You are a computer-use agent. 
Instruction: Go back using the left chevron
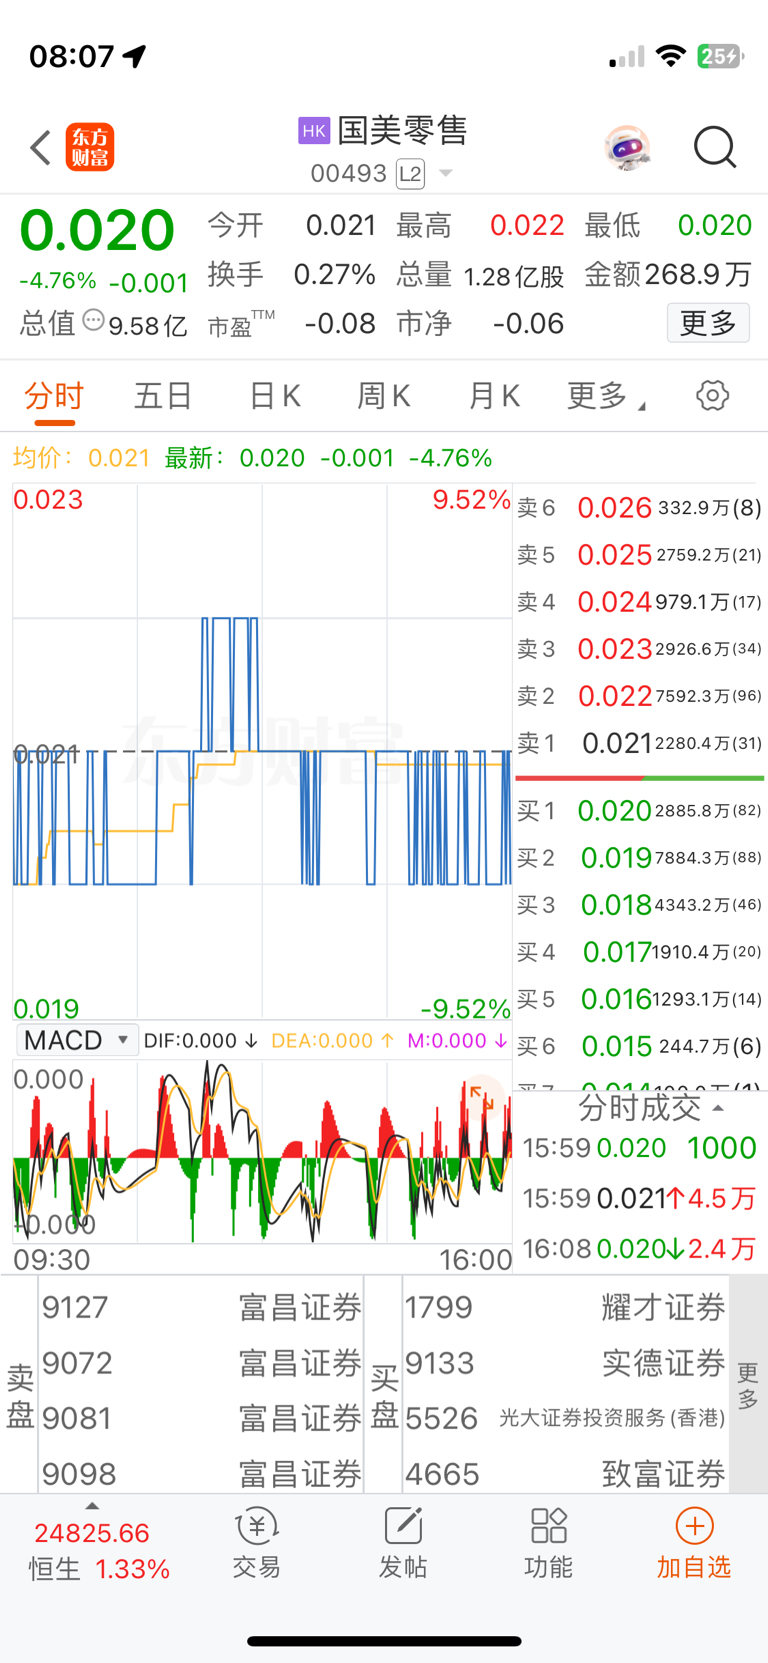click(x=40, y=148)
